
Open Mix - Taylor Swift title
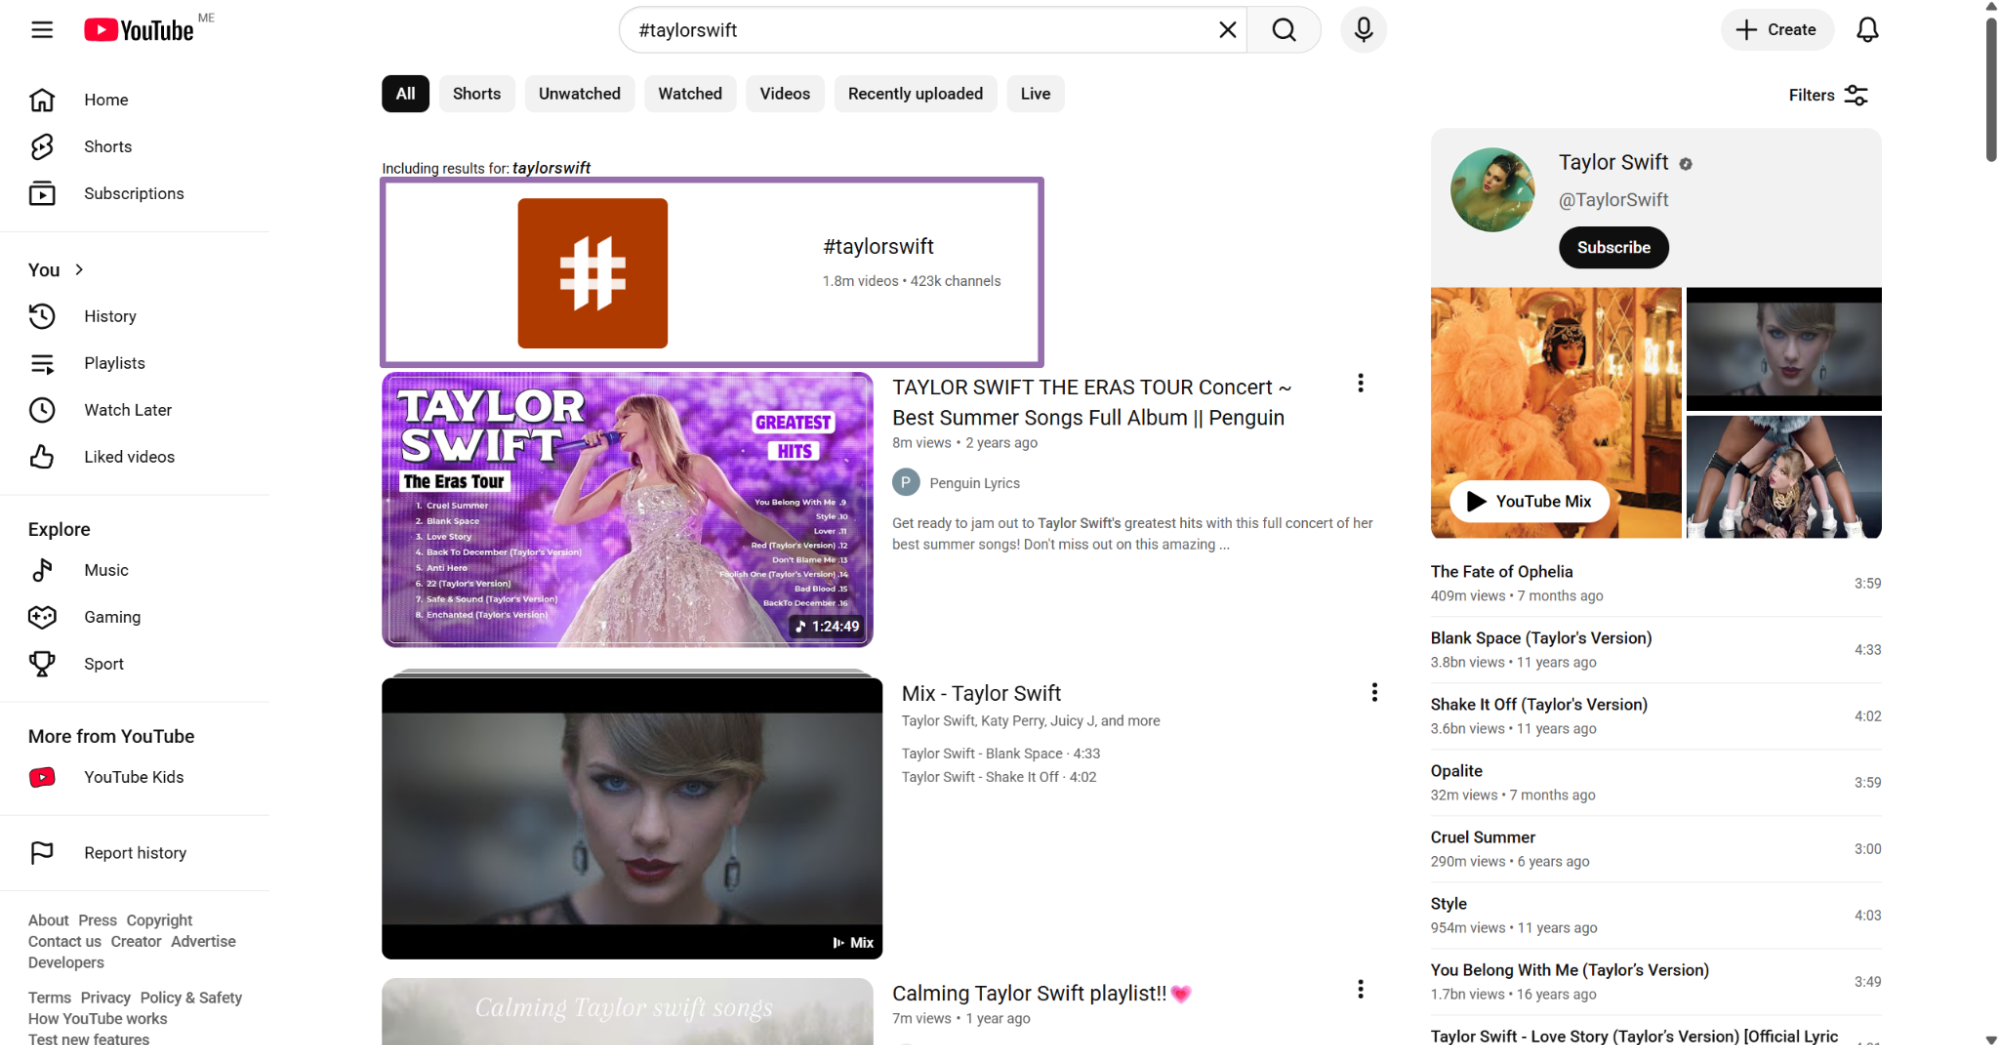[981, 694]
